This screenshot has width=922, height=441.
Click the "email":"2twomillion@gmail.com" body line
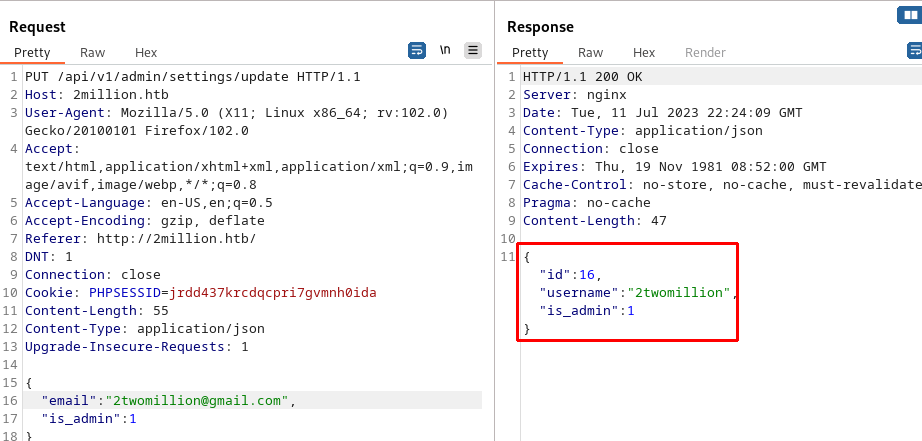point(168,401)
